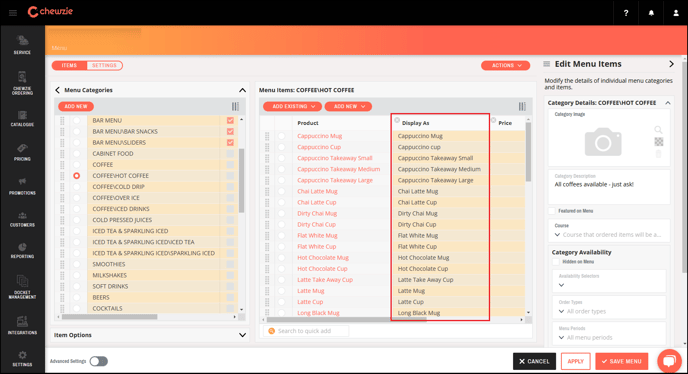688x374 pixels.
Task: Click the search icon on Category Image
Action: [658, 129]
